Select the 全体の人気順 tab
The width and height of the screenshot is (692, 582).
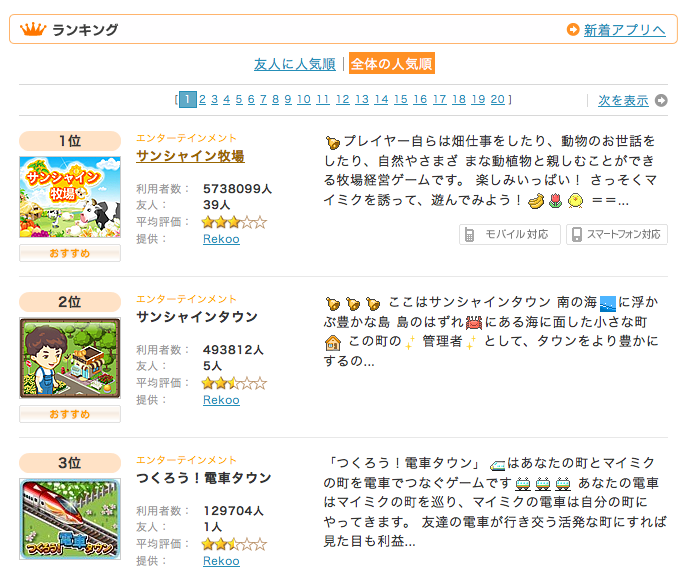tap(391, 63)
